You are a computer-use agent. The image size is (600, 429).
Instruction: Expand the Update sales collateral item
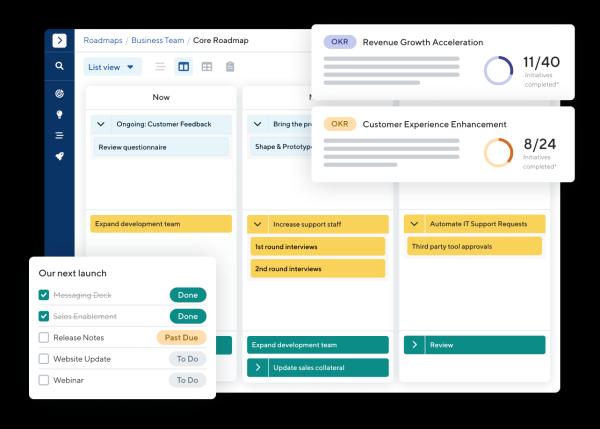258,368
